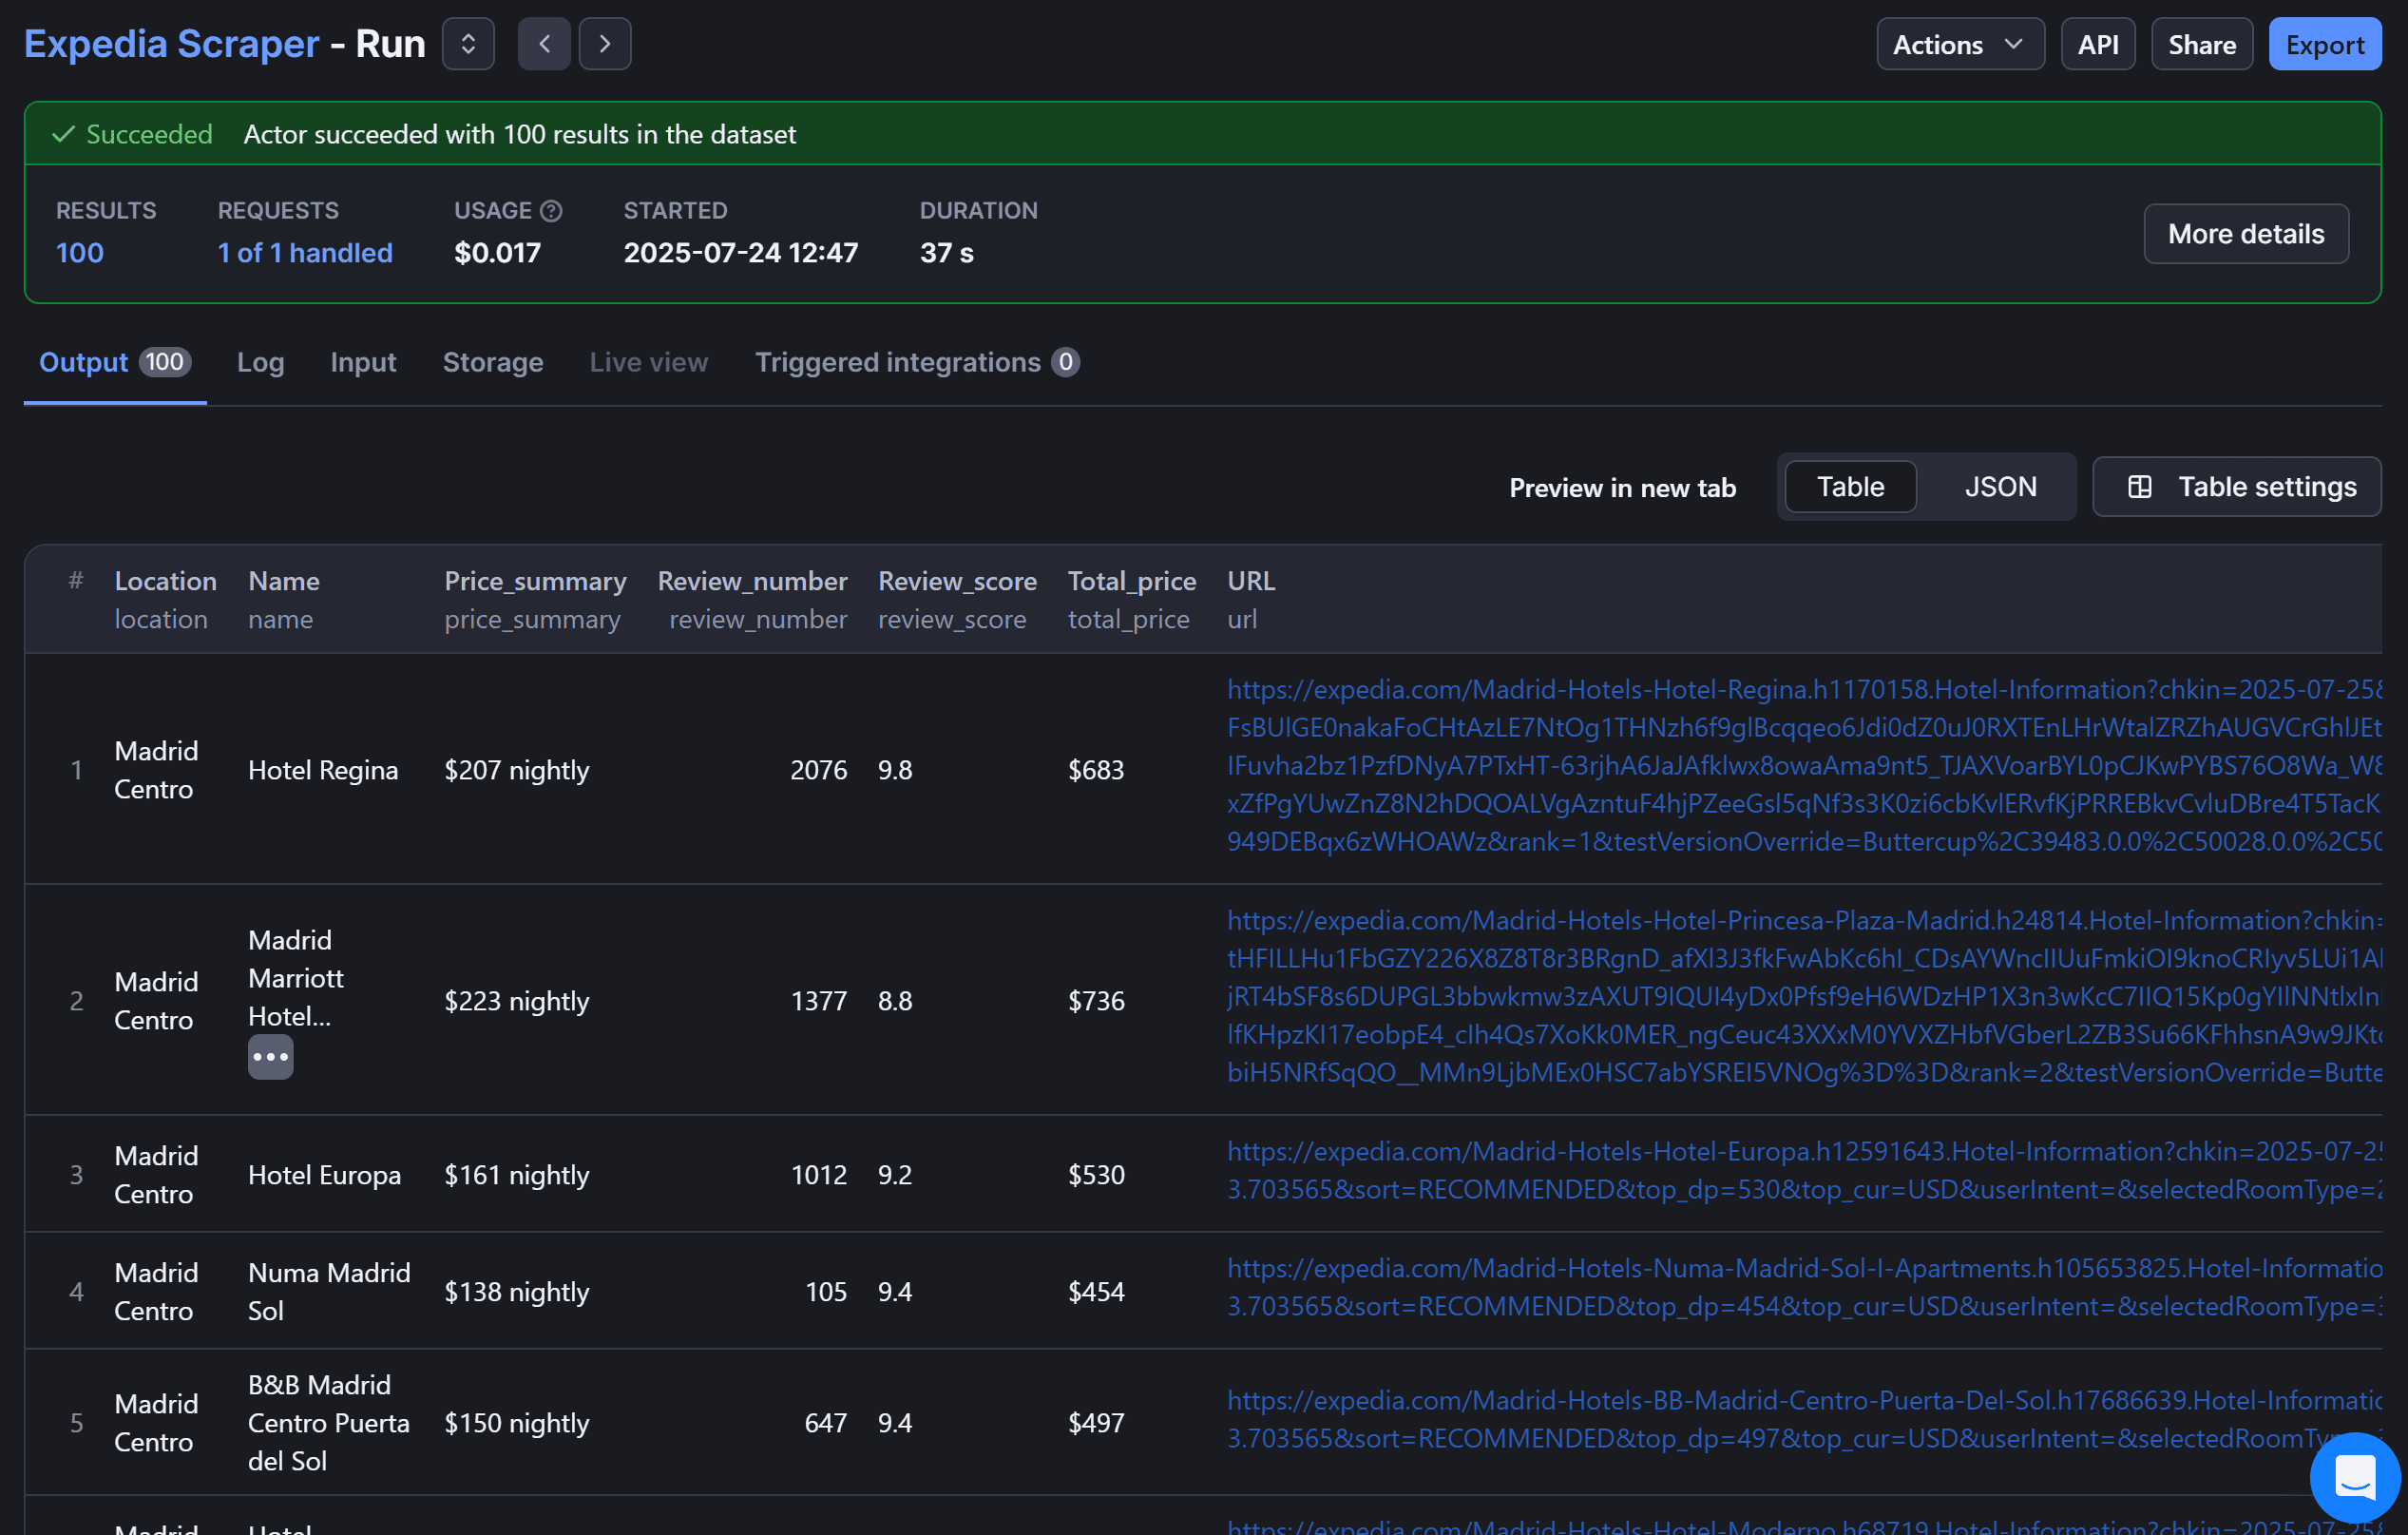This screenshot has height=1535, width=2408.
Task: Export the dataset results
Action: pyautogui.click(x=2324, y=43)
